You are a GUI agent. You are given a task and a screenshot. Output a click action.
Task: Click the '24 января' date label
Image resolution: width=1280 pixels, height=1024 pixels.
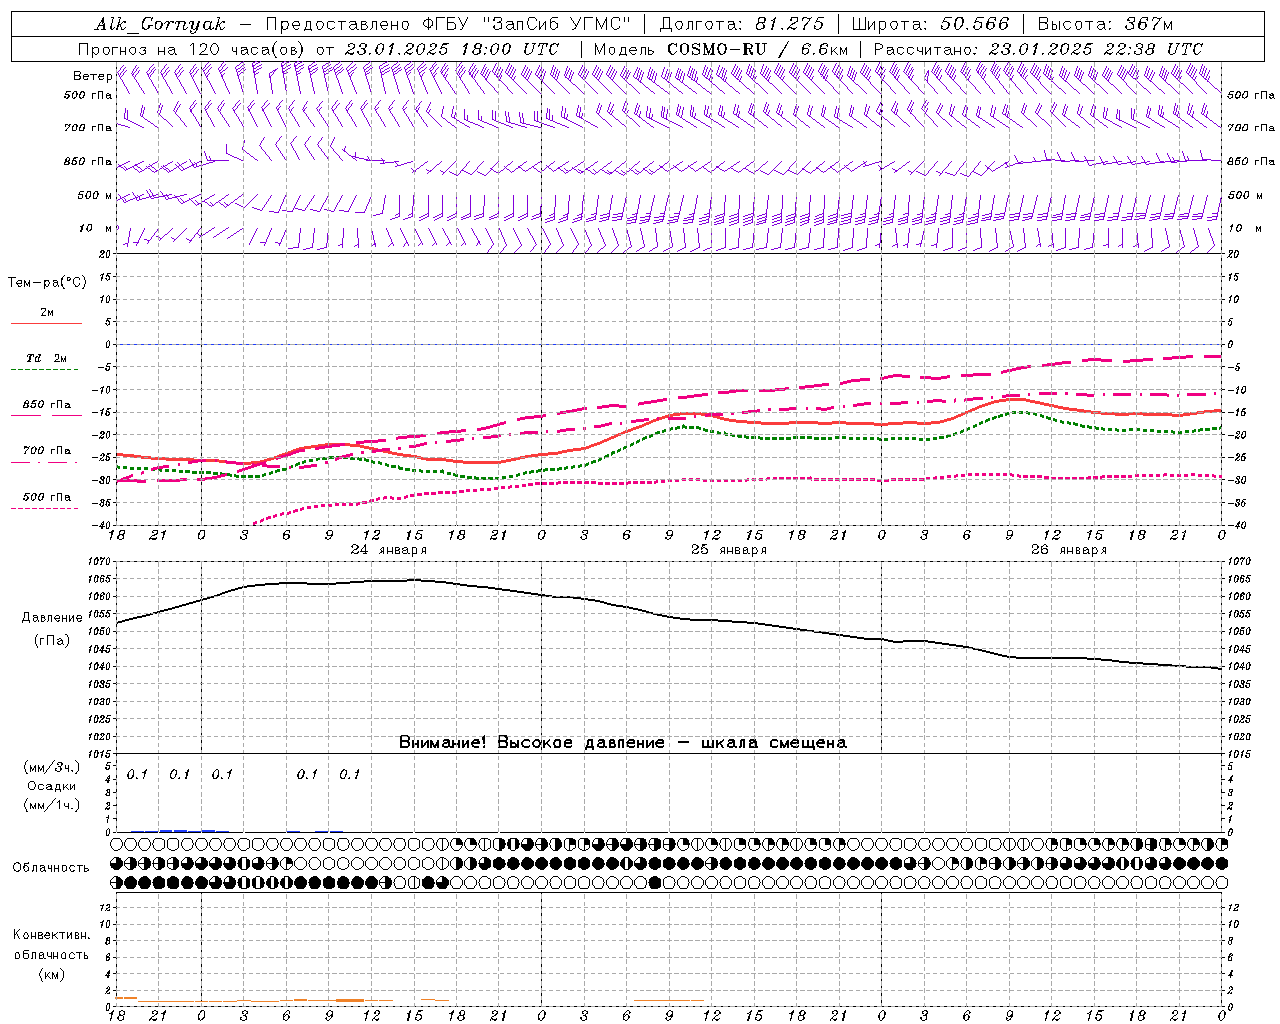coord(388,550)
